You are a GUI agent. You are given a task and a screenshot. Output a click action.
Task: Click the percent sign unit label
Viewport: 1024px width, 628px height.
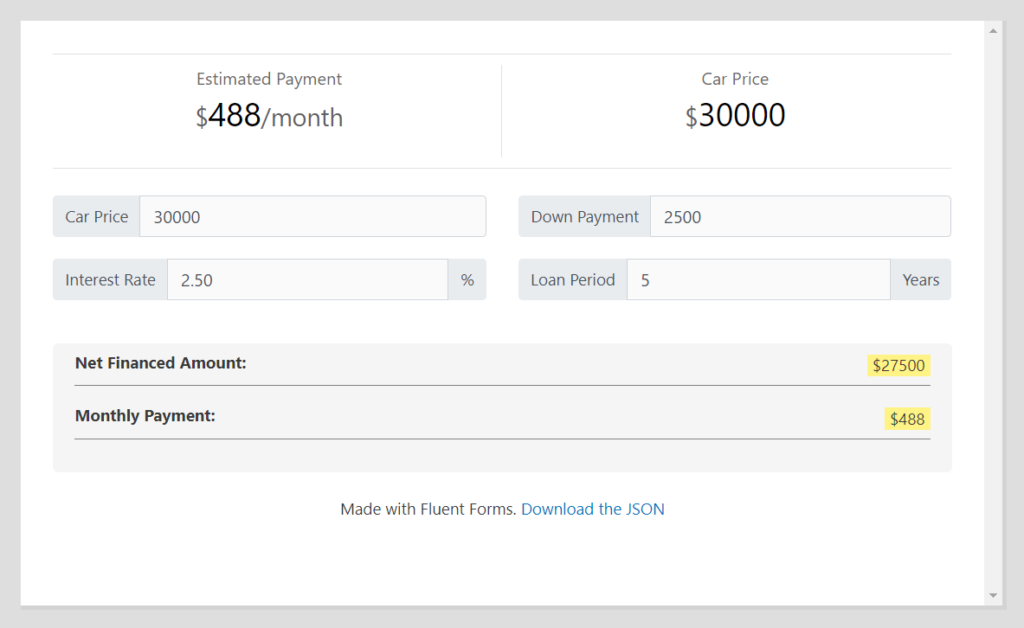tap(466, 280)
